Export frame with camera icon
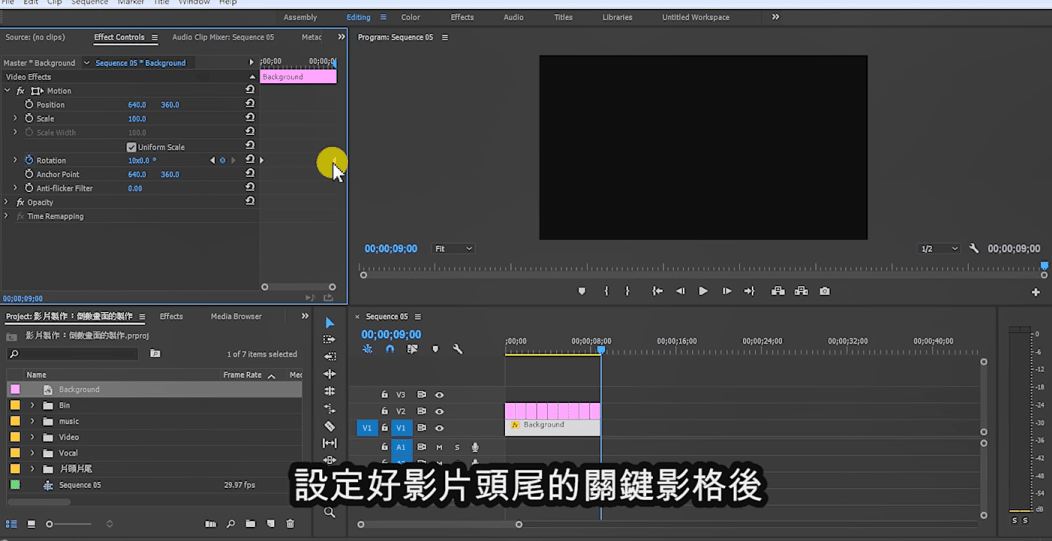 point(825,291)
